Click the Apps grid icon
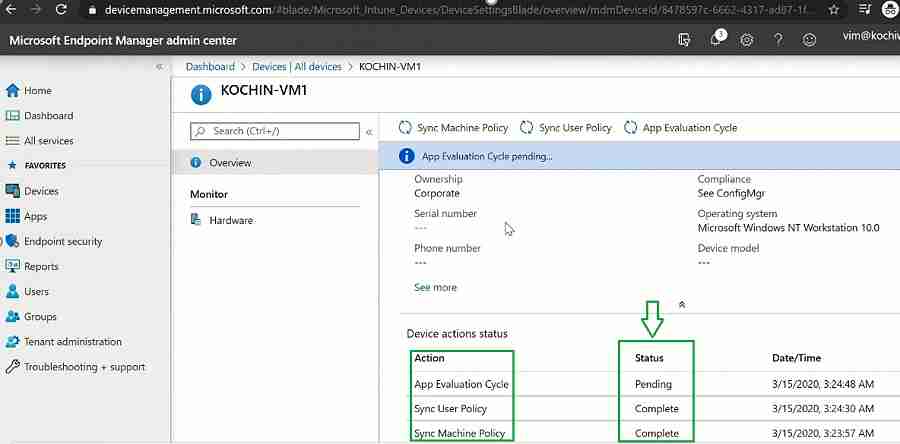900x444 pixels. coord(13,216)
